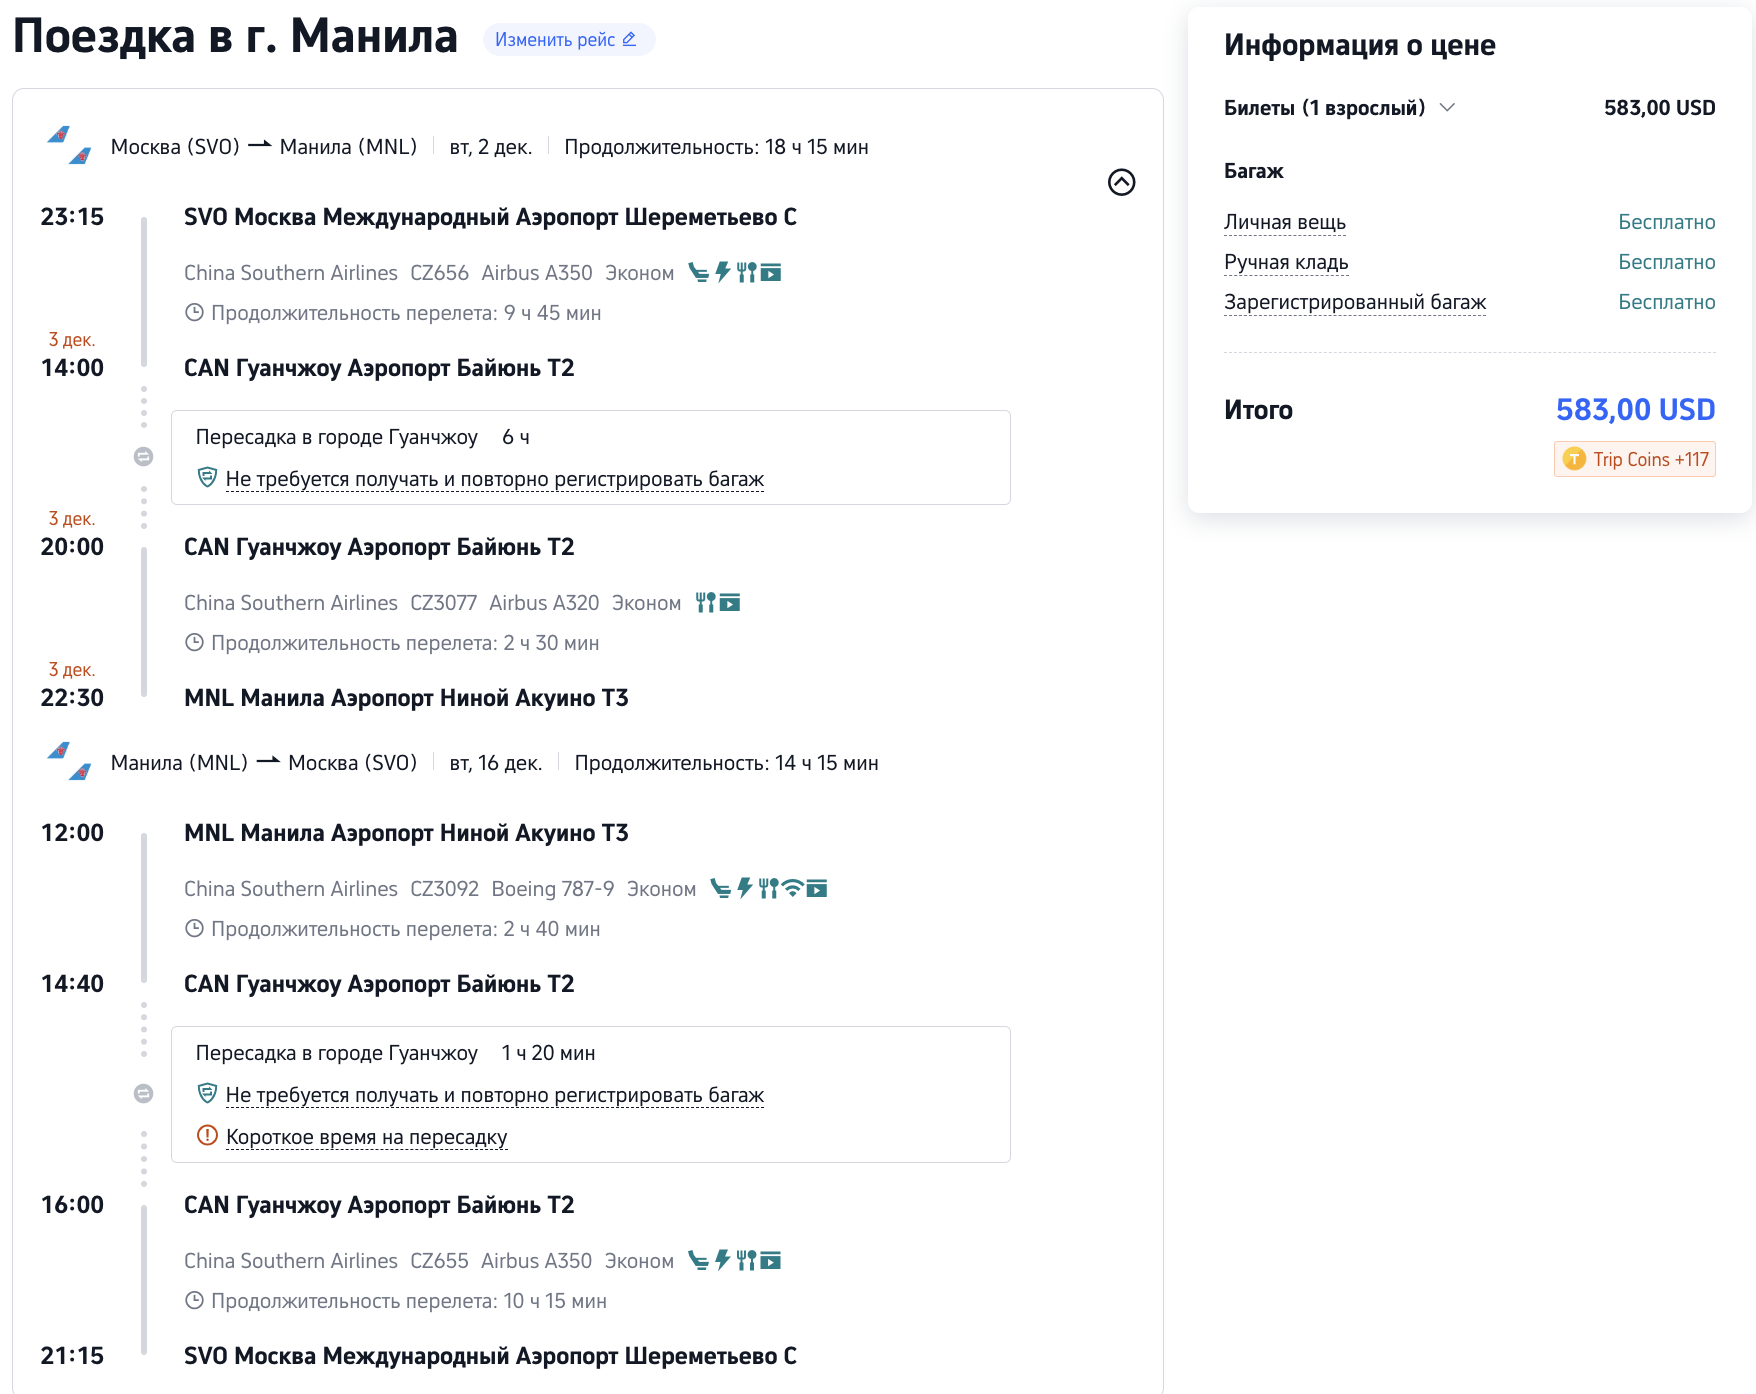
Task: Open the Короткое время на пересадку warning
Action: tap(366, 1137)
